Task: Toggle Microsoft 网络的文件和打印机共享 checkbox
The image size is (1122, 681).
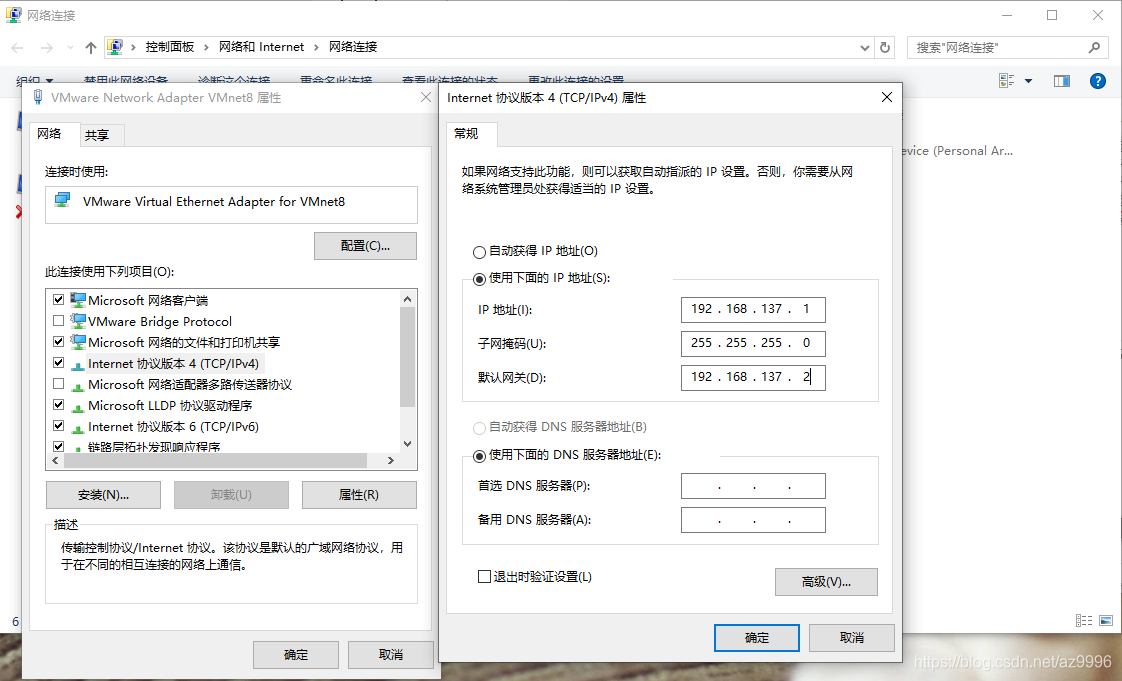Action: click(59, 341)
